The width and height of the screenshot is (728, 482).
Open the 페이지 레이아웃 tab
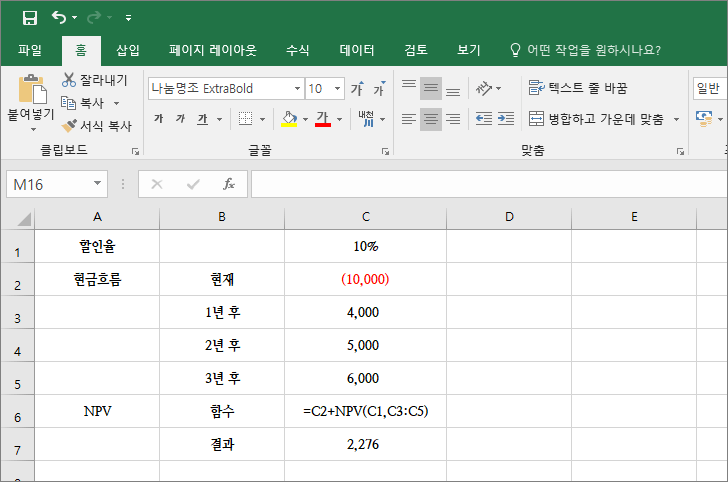(213, 50)
